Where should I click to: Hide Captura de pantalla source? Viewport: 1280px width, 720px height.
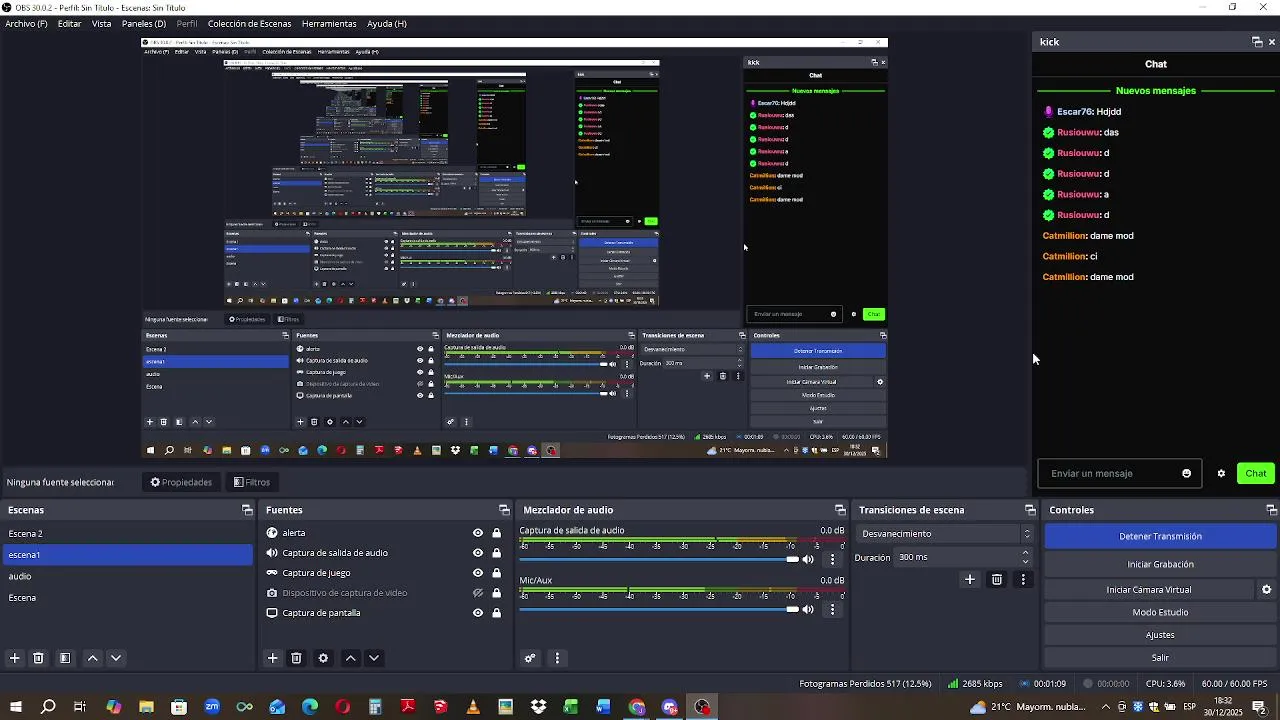478,613
